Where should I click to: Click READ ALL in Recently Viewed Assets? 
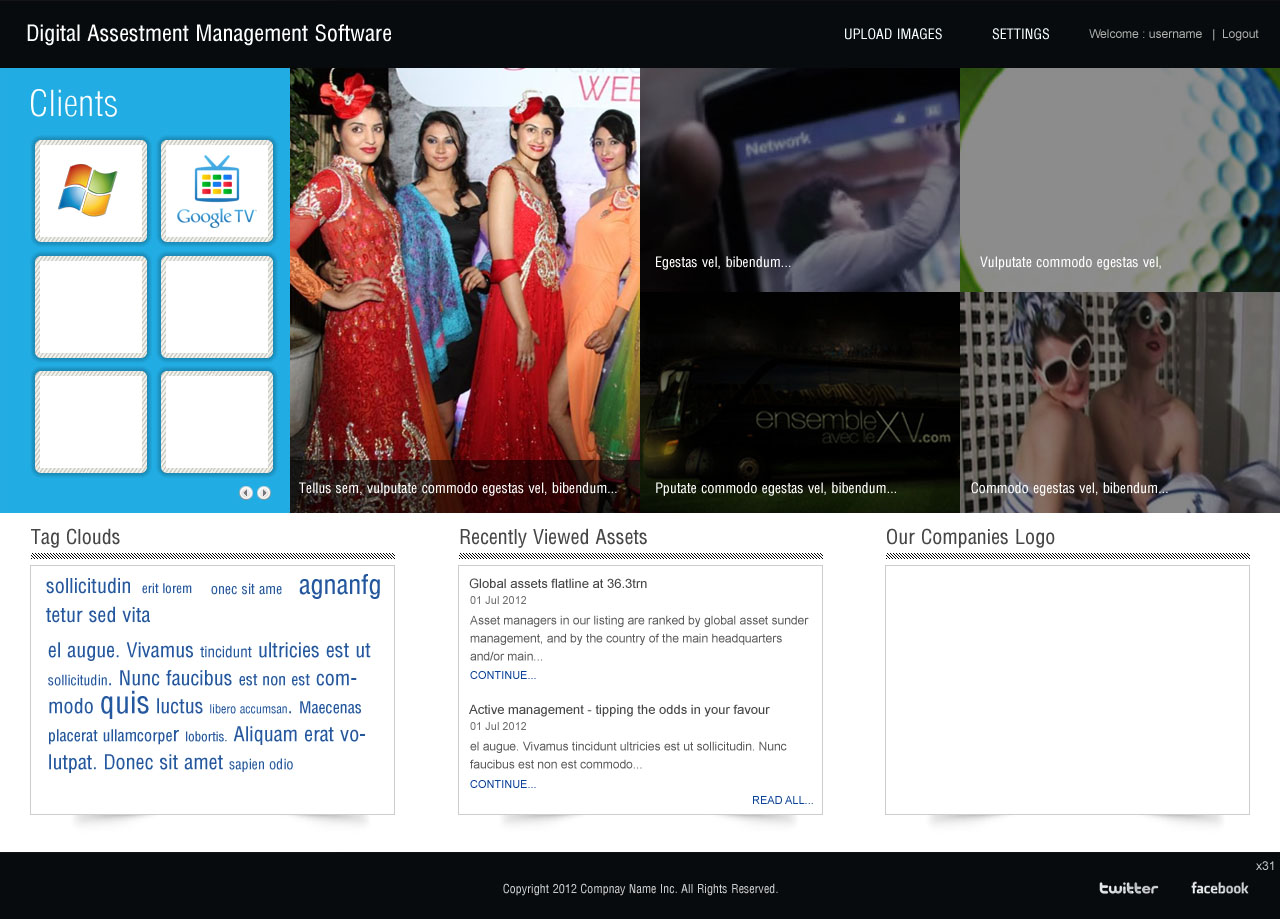coord(783,800)
